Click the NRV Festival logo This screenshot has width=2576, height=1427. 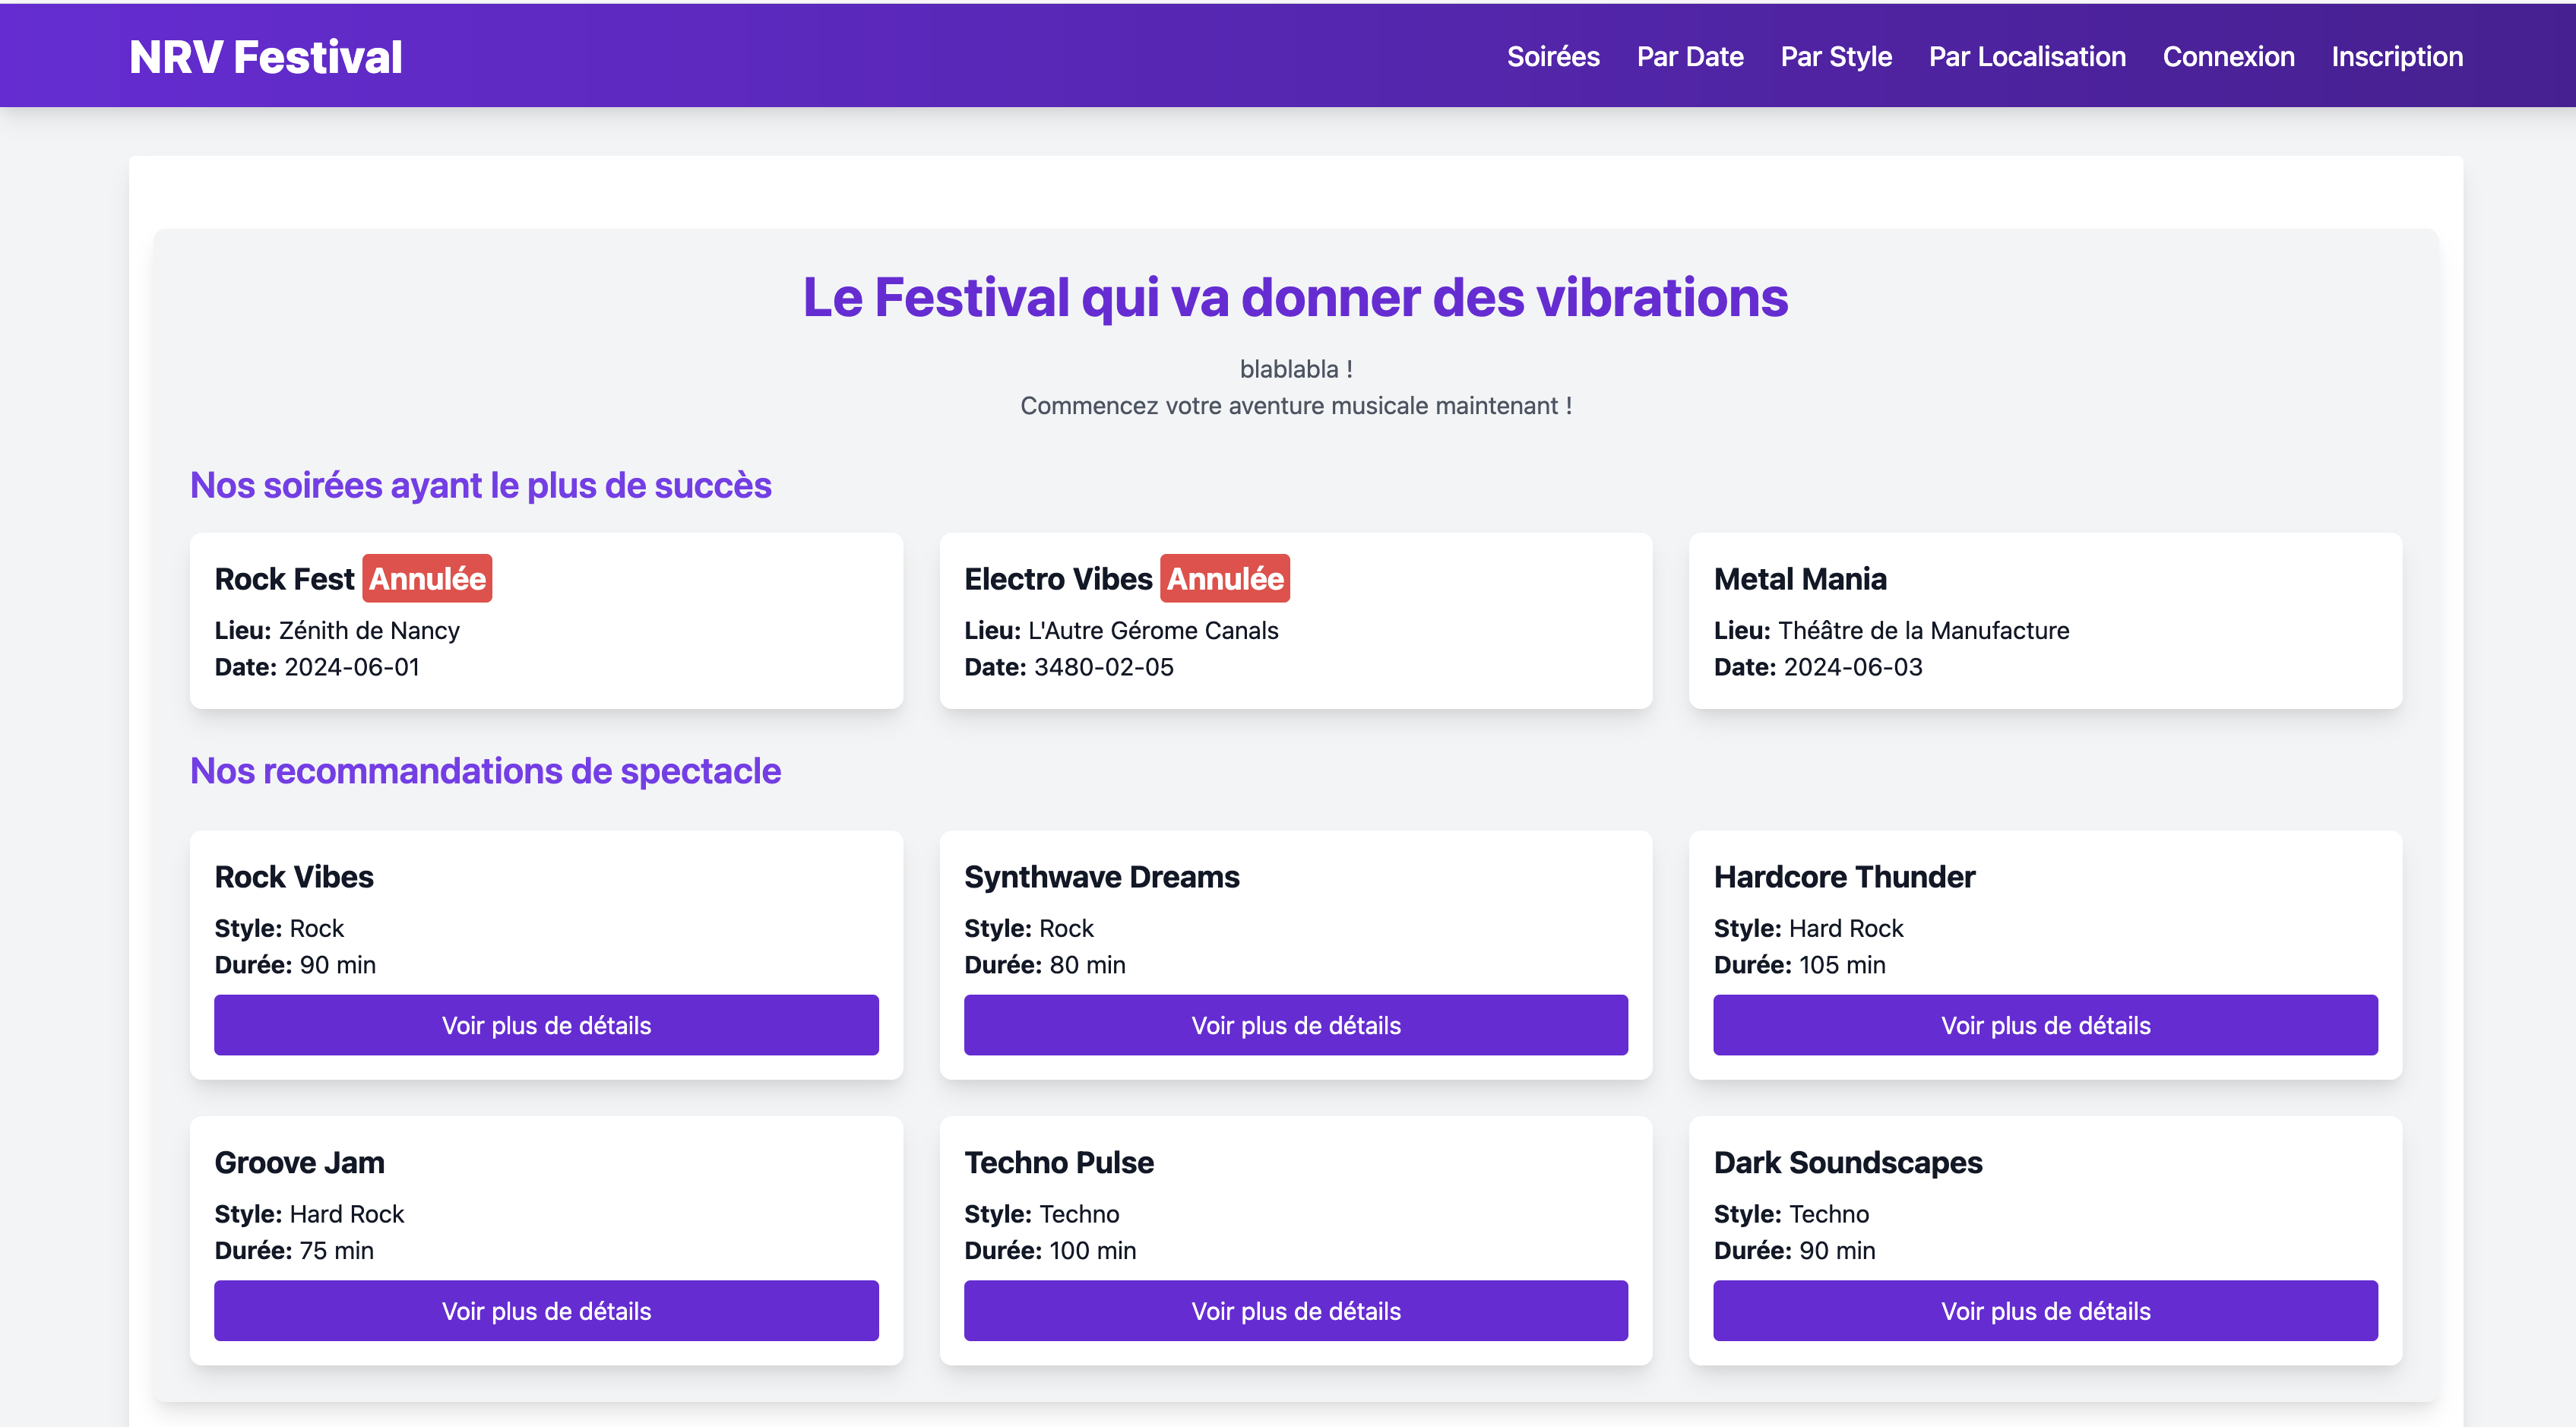tap(265, 57)
